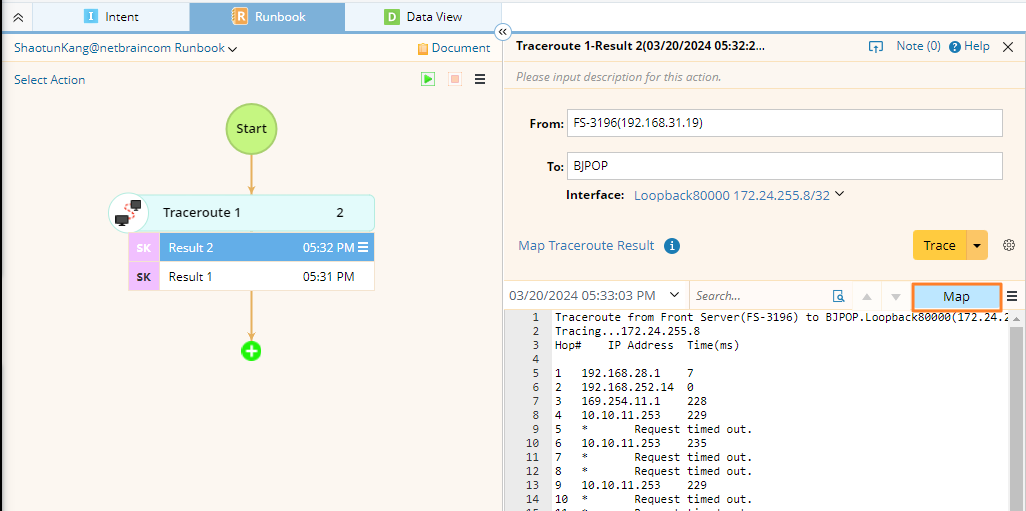Click Map Traceroute Result link
1026x511 pixels.
coord(586,246)
